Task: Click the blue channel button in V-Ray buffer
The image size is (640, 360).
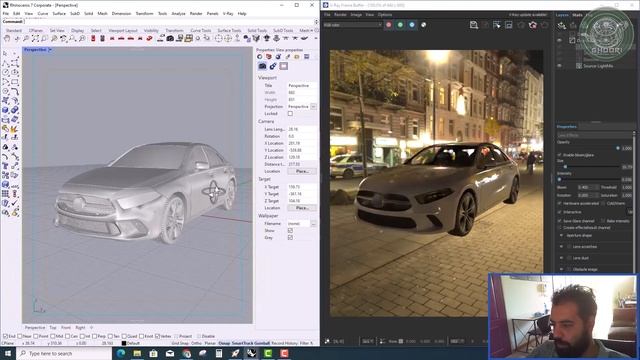Action: point(412,25)
